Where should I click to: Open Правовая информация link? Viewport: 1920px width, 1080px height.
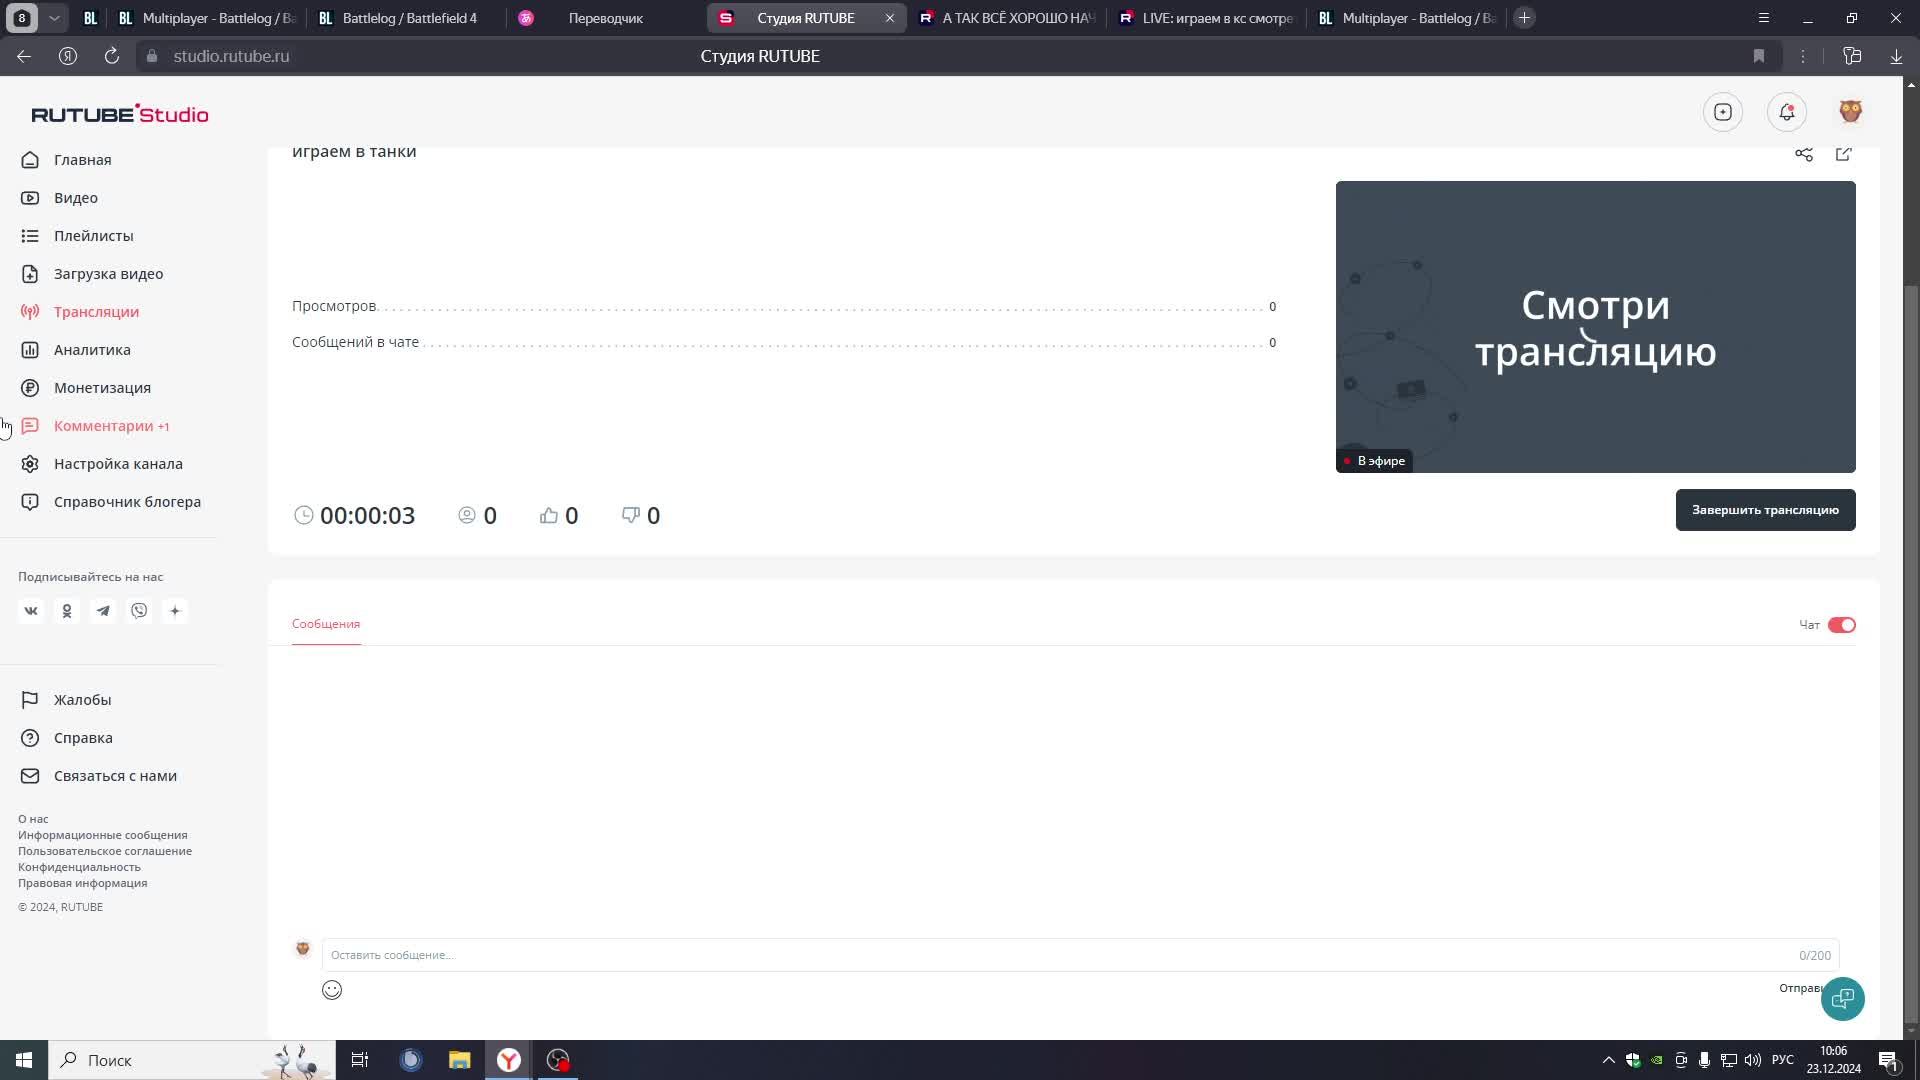[82, 883]
